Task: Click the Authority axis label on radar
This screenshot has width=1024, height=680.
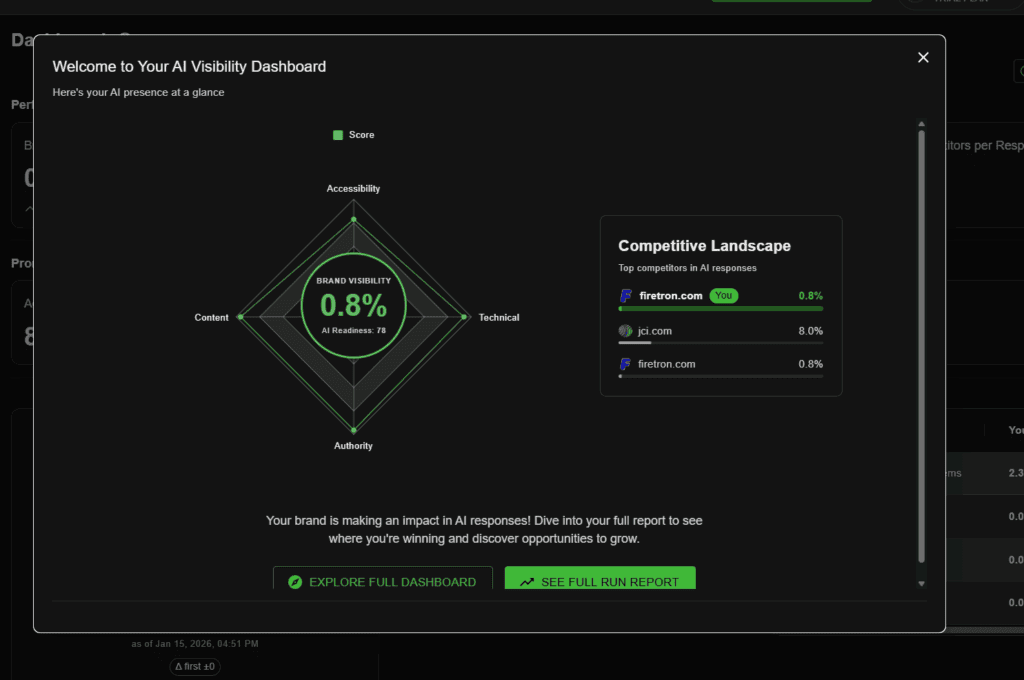Action: (x=353, y=446)
